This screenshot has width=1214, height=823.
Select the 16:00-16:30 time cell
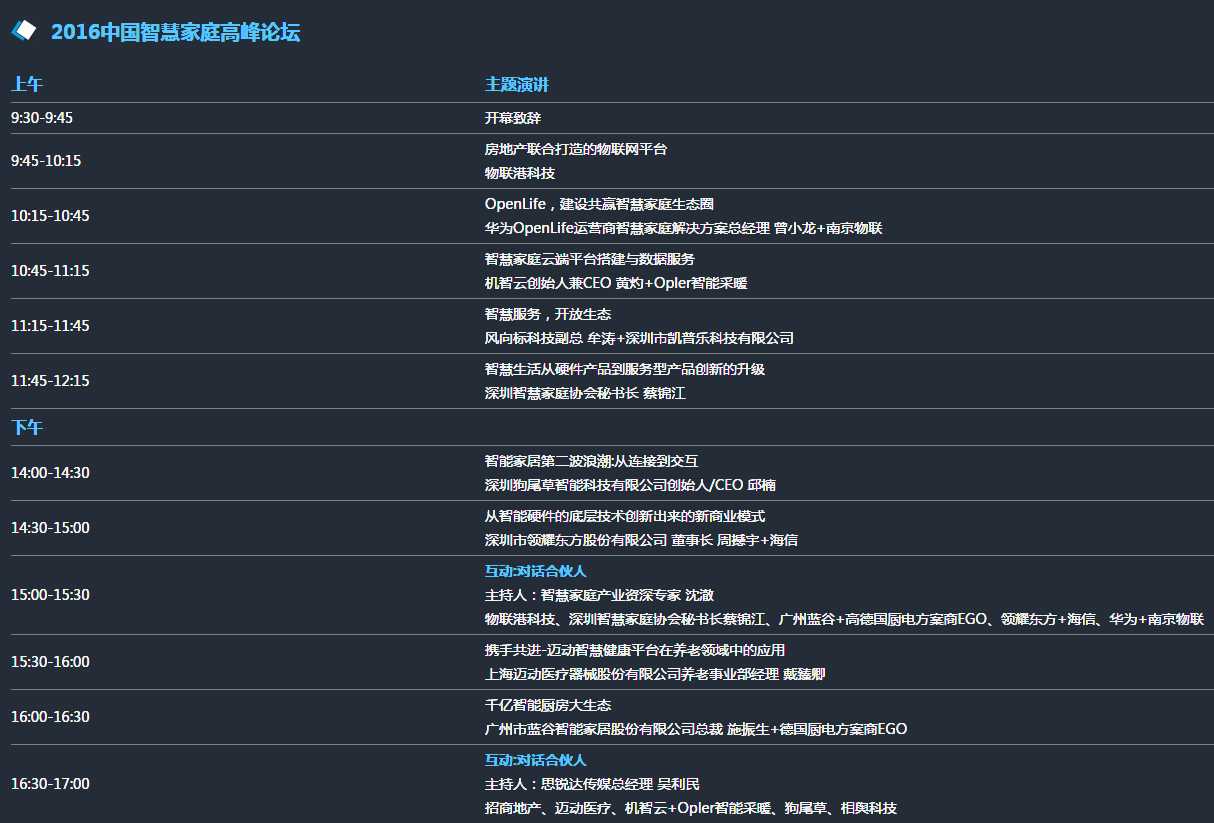[x=50, y=717]
